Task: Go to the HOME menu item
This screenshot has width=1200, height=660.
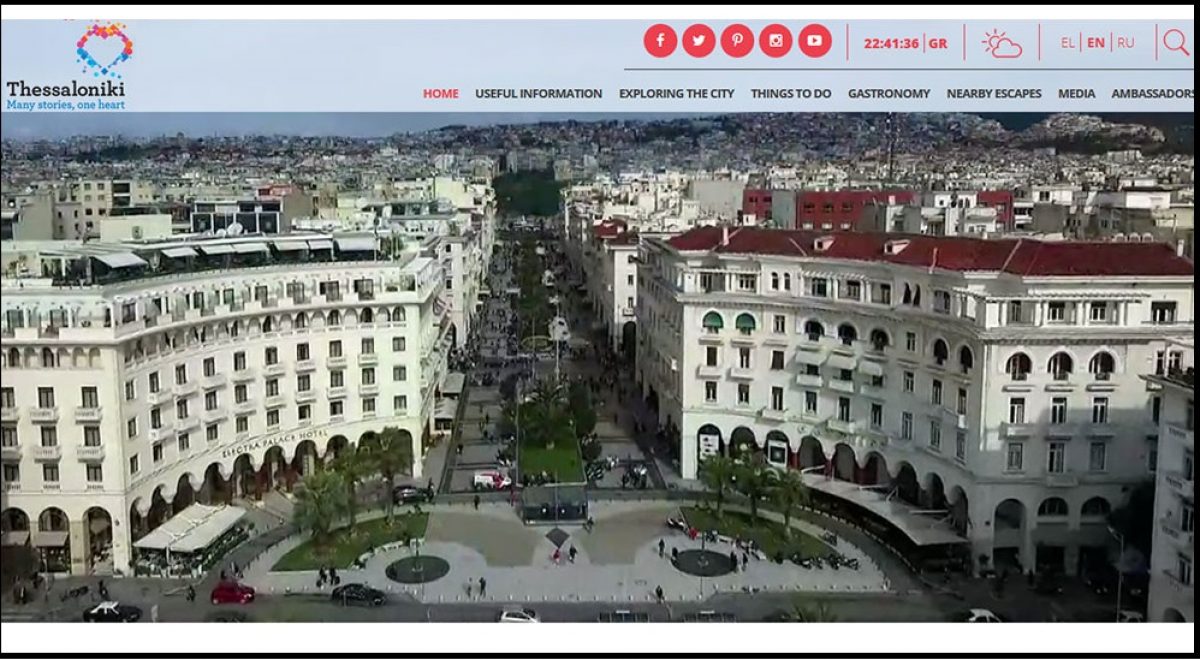Action: coord(440,94)
